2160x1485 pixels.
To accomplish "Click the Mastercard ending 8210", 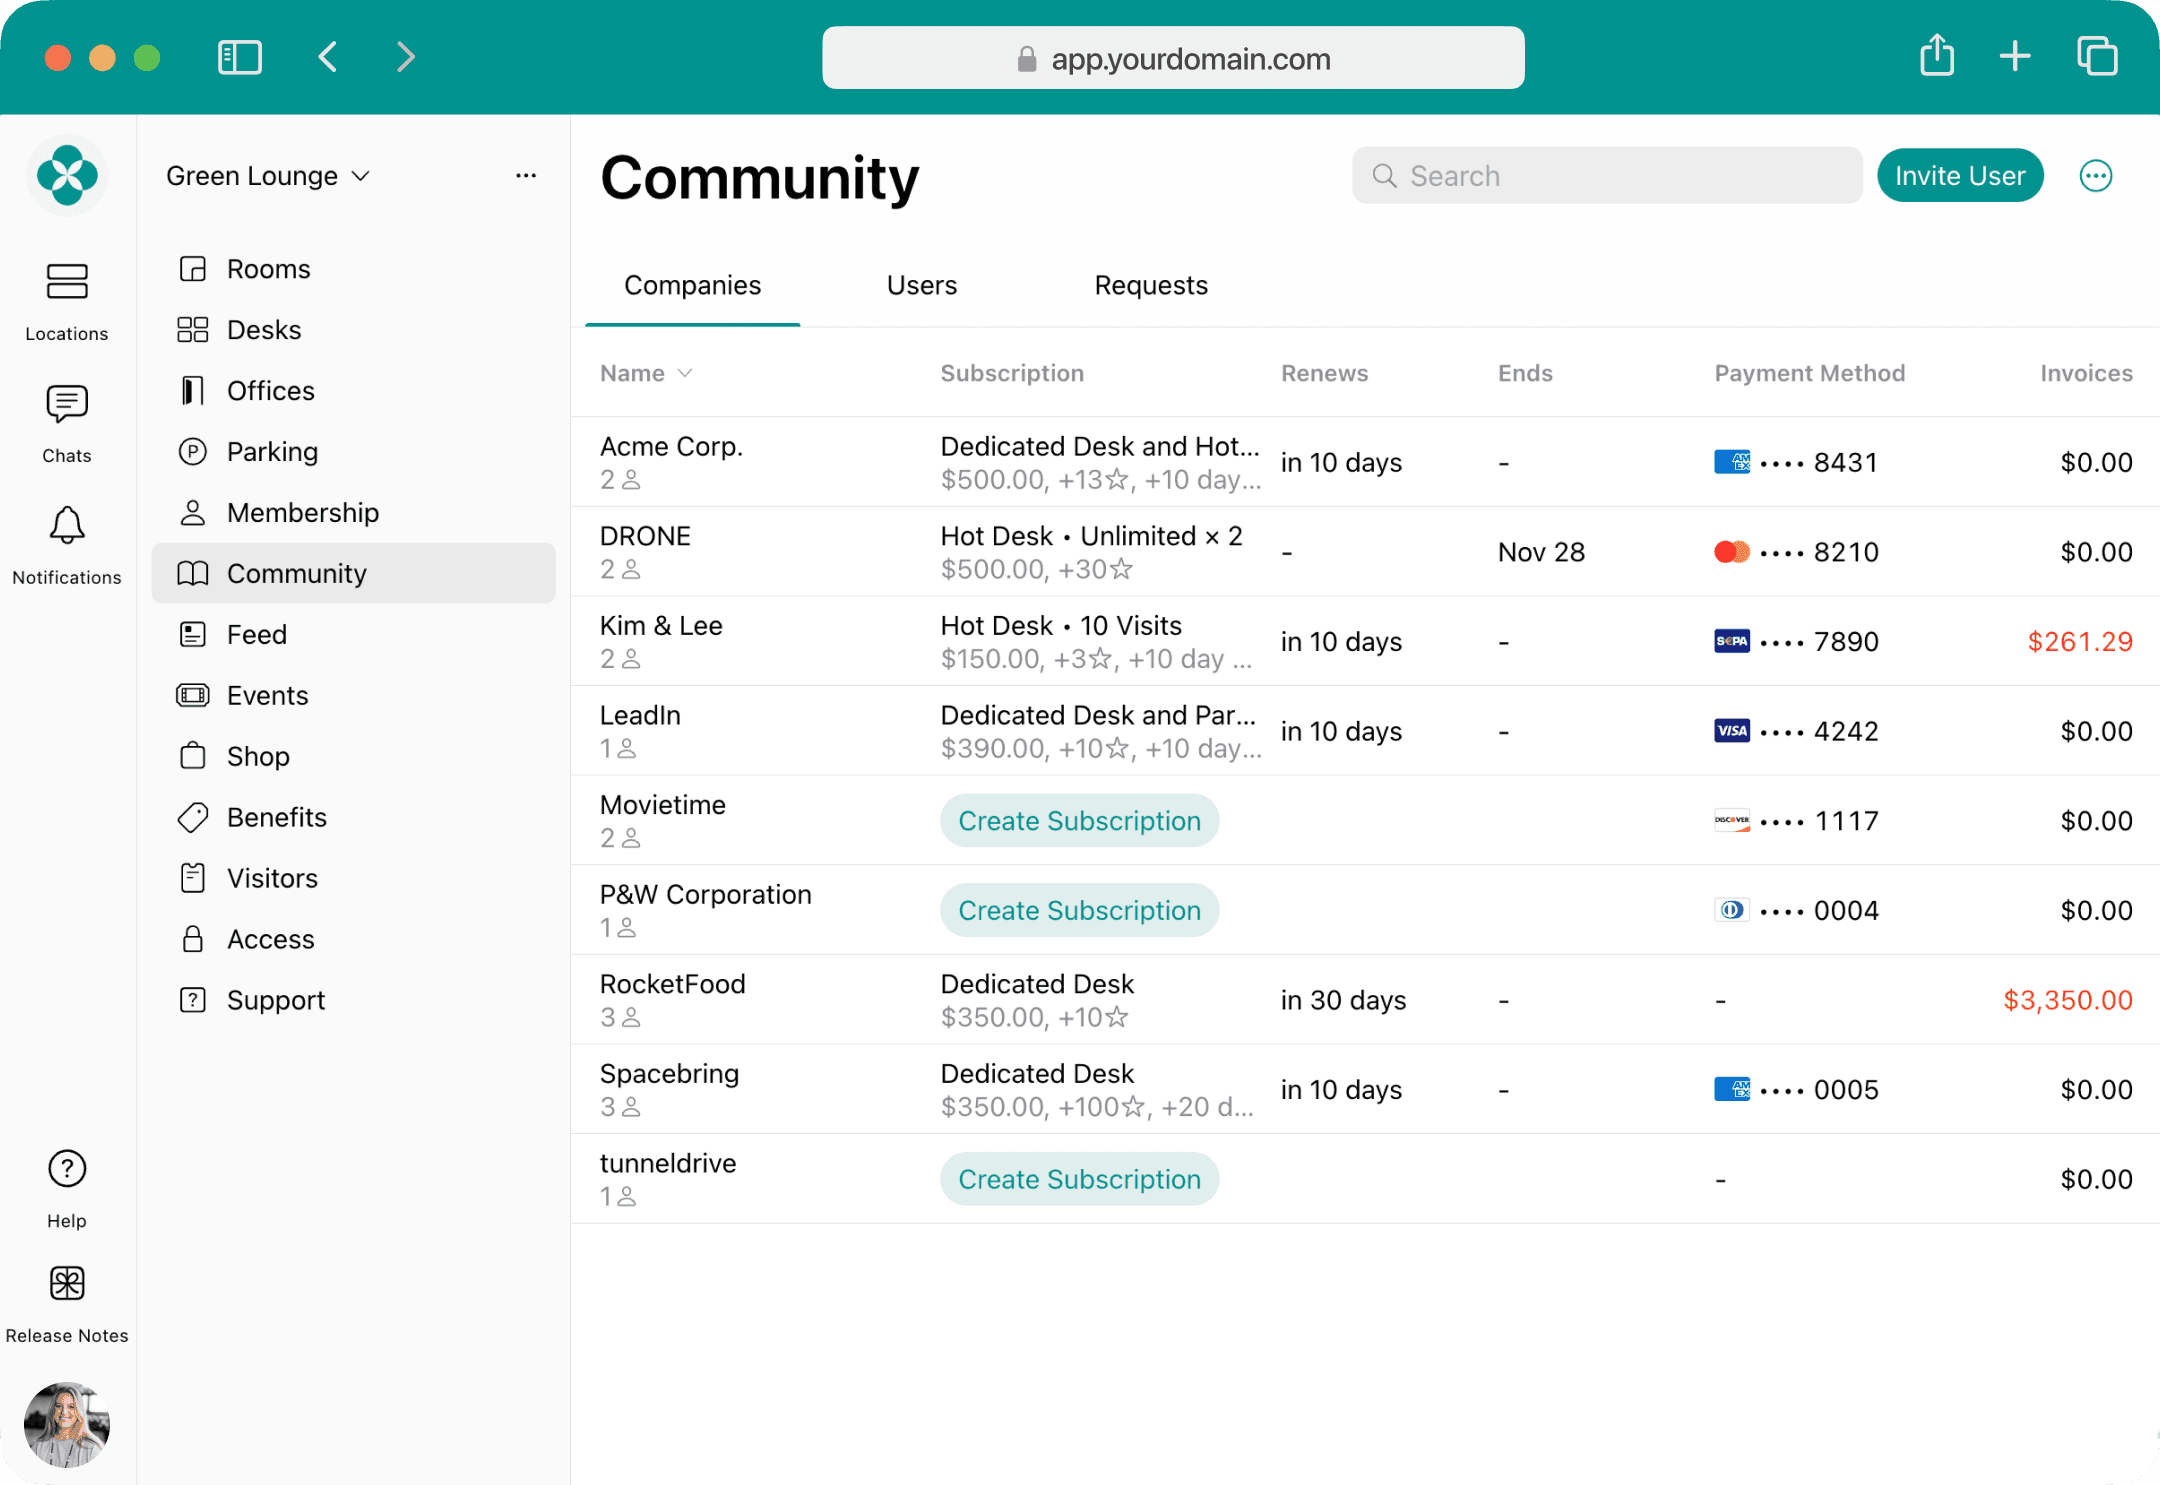I will [1796, 552].
